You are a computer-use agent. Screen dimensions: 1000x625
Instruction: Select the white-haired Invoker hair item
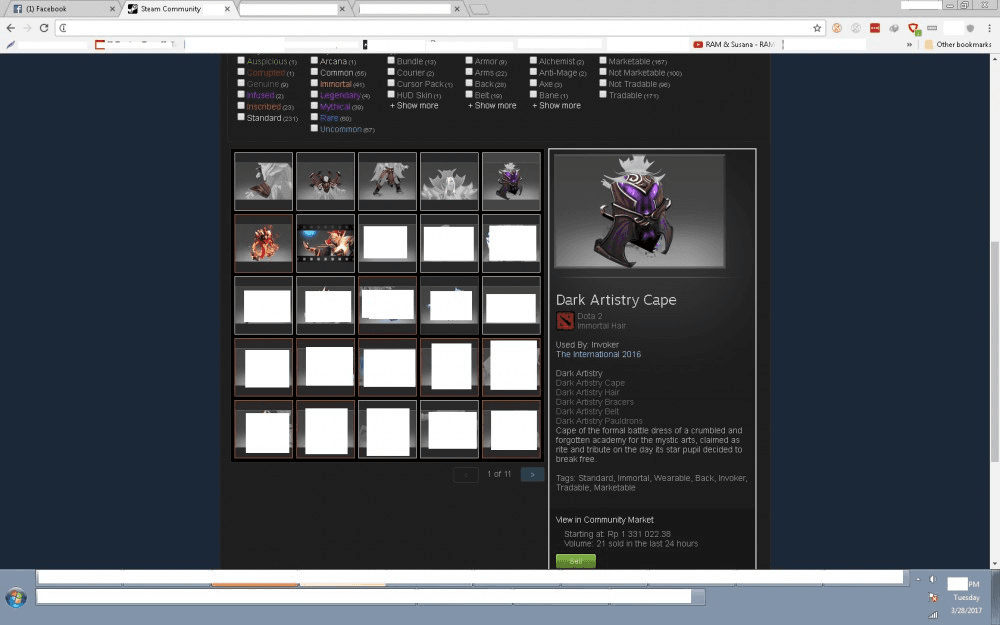click(x=449, y=181)
